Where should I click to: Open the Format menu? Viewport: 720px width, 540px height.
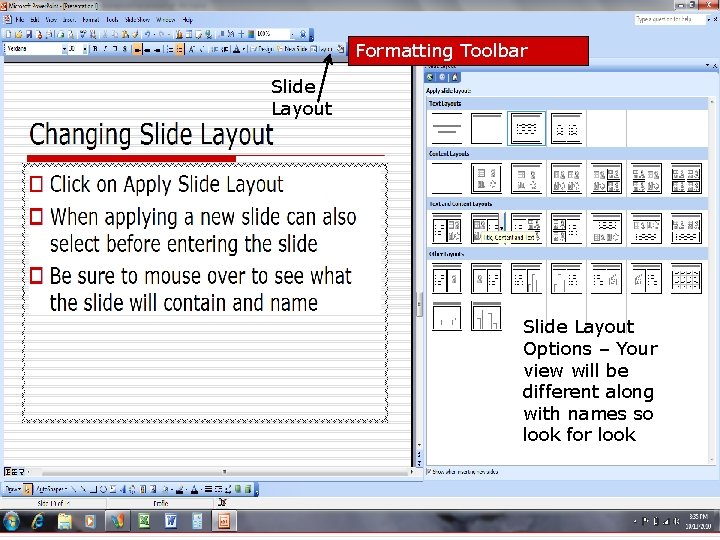[x=90, y=20]
